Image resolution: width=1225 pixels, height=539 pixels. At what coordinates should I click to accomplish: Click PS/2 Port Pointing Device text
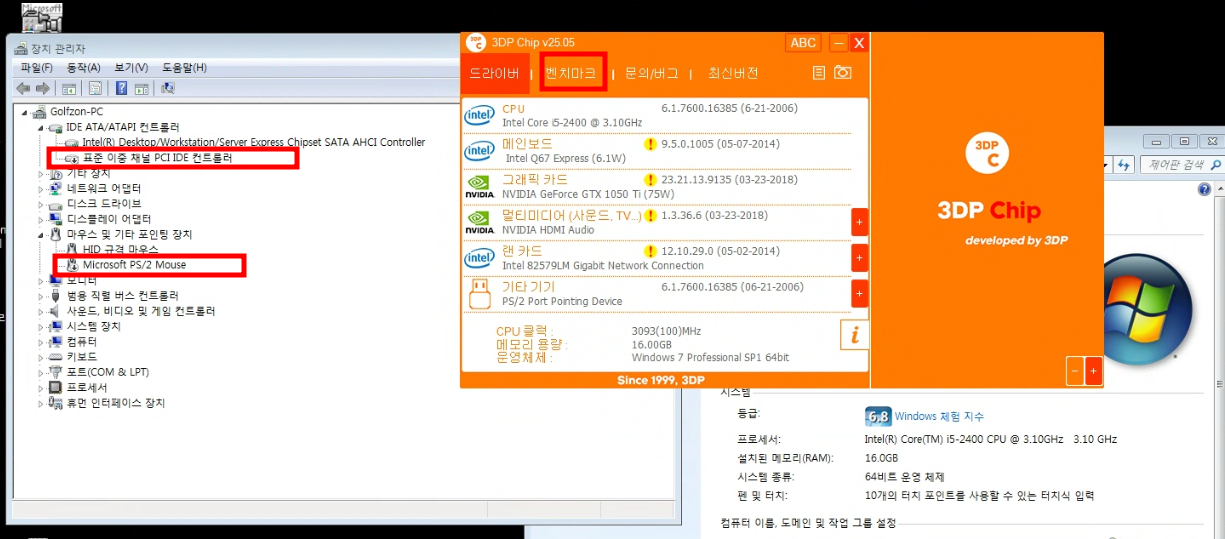562,301
